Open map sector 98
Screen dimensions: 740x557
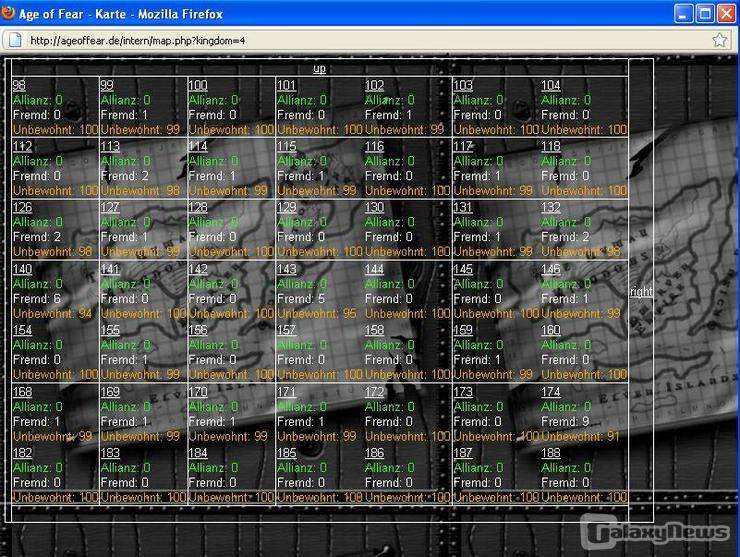point(19,85)
